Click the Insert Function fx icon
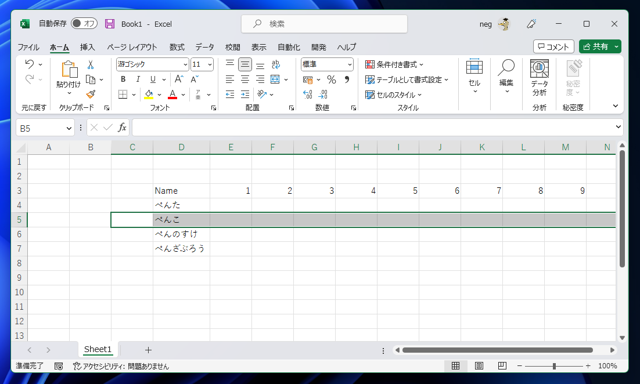Screen dimensions: 640x384 (x=122, y=128)
